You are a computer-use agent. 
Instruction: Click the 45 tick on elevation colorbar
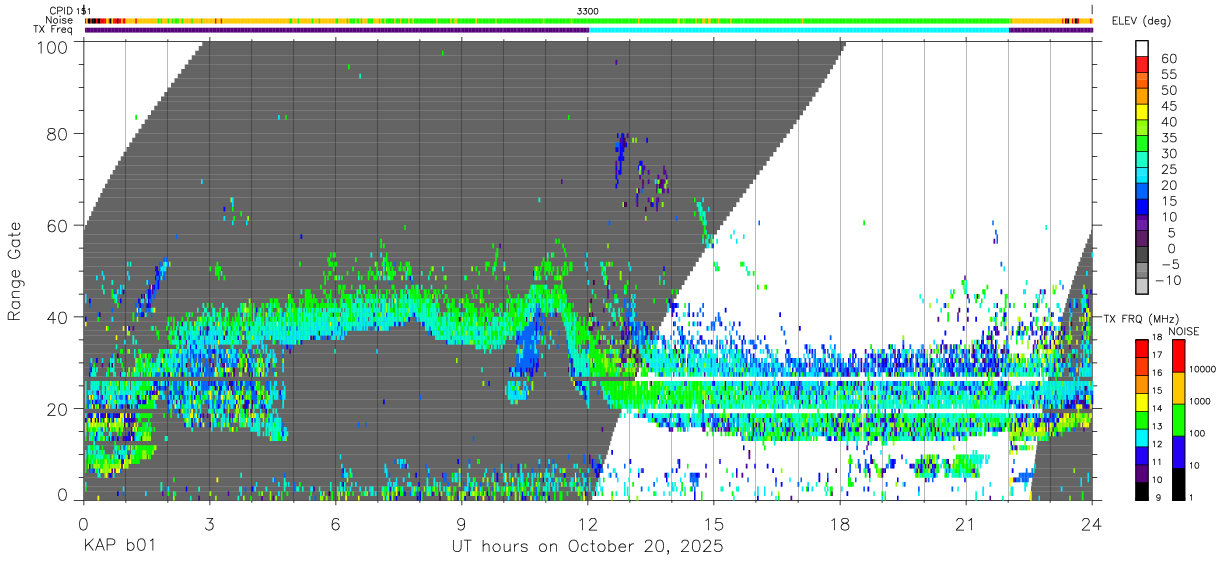(1167, 106)
